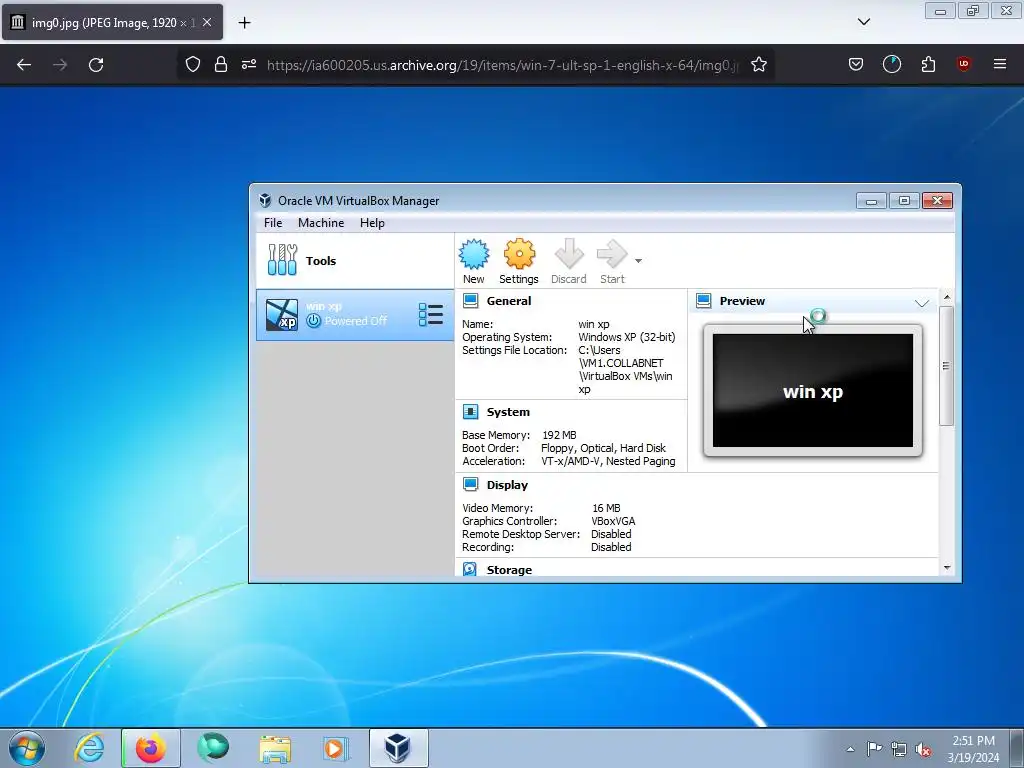Open the browser extensions puzzle icon

928,64
